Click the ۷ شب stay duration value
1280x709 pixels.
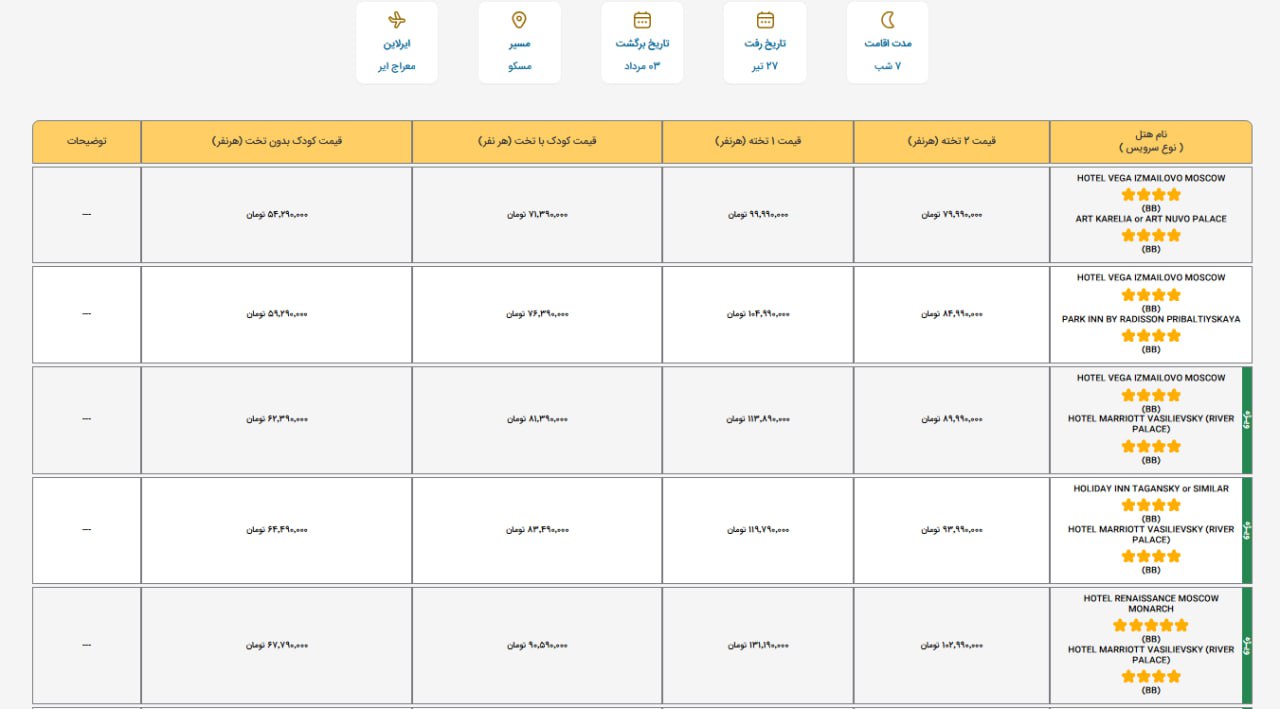[888, 66]
